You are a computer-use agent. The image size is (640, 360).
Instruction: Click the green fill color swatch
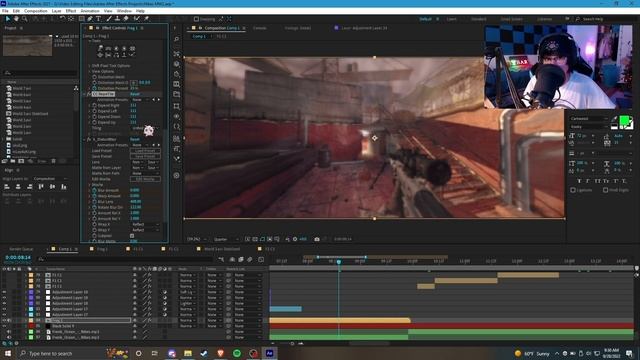pos(624,120)
